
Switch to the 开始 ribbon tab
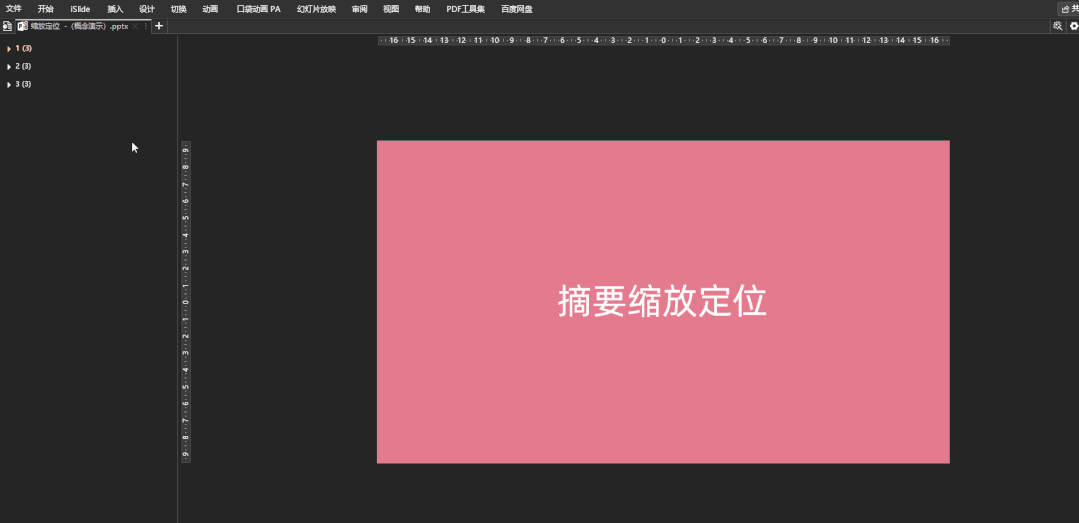click(45, 9)
